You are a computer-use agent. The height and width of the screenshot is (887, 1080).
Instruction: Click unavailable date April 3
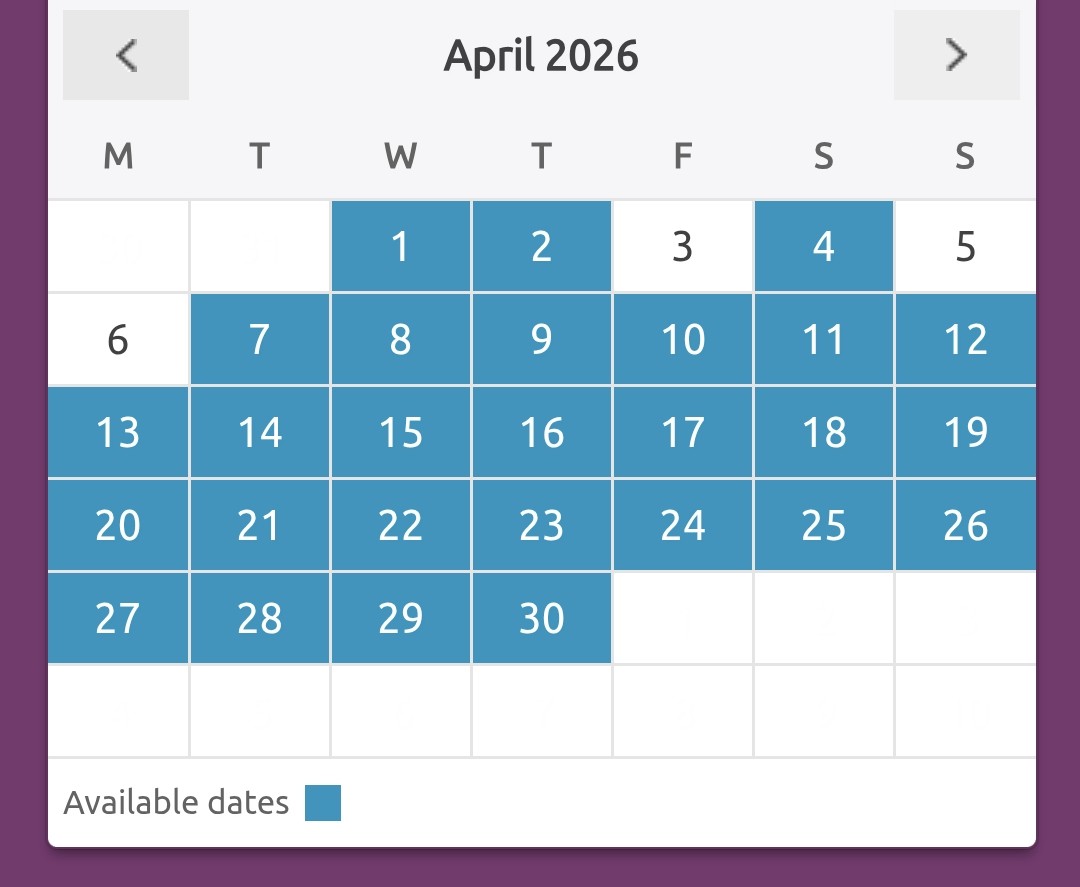click(x=682, y=246)
